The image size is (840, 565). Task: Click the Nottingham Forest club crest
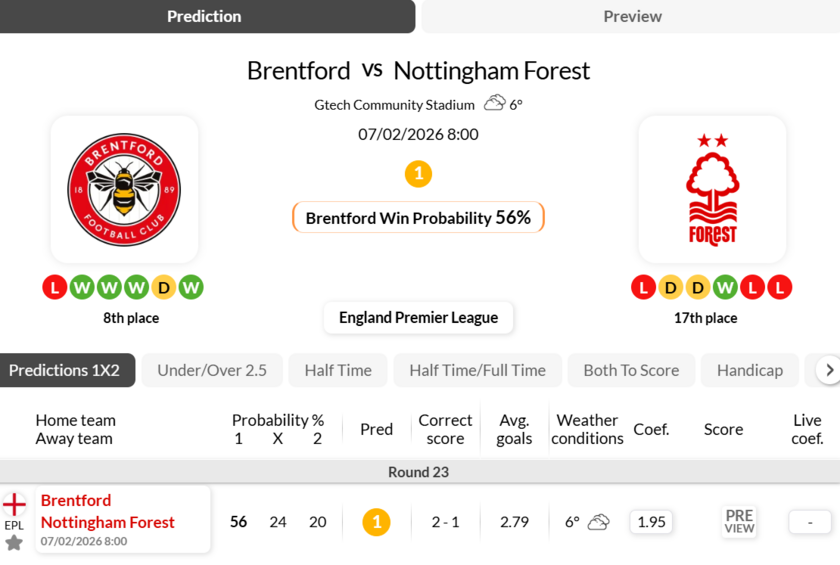coord(712,189)
